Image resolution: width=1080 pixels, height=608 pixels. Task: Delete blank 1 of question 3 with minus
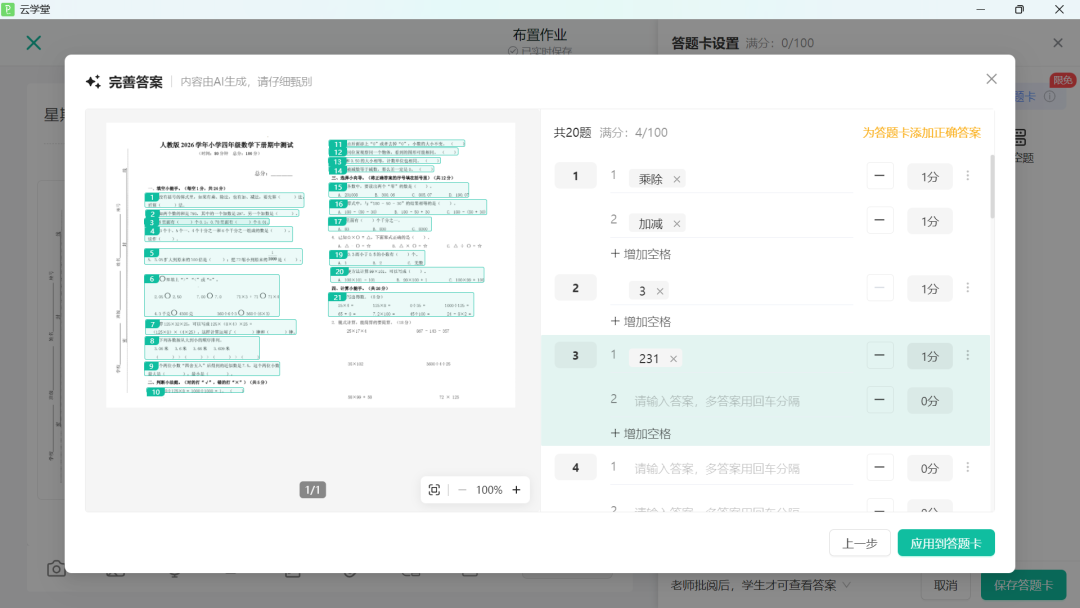coord(880,356)
